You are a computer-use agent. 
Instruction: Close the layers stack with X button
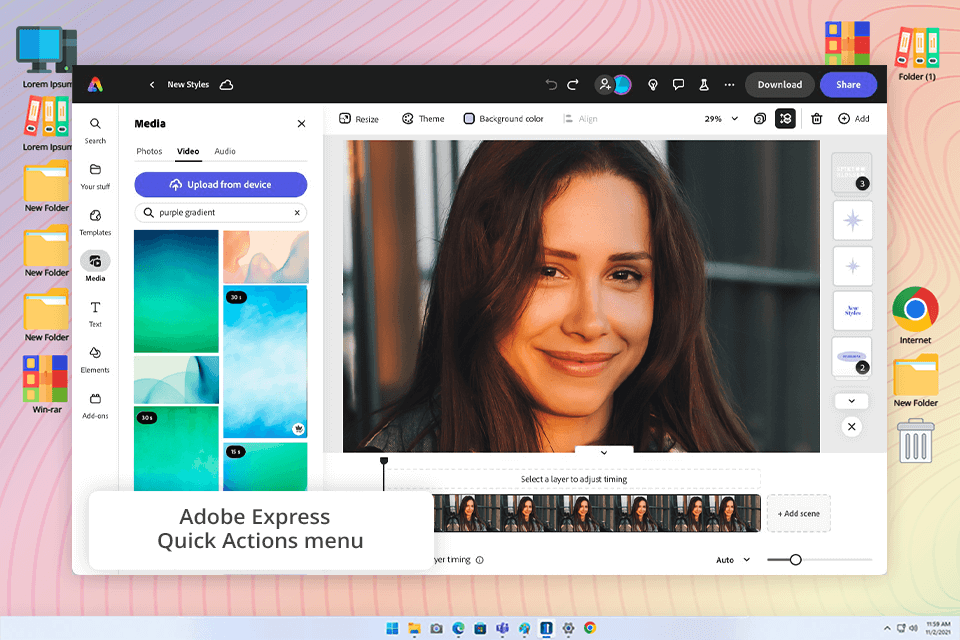pyautogui.click(x=852, y=427)
